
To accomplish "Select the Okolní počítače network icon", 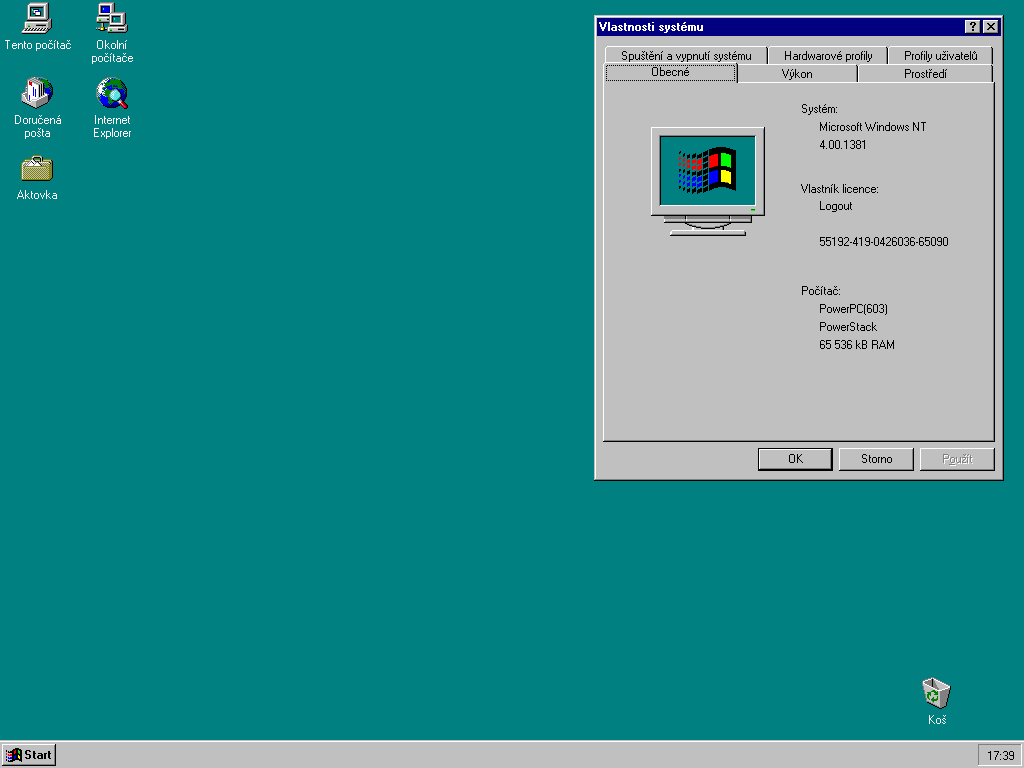I will pyautogui.click(x=111, y=17).
